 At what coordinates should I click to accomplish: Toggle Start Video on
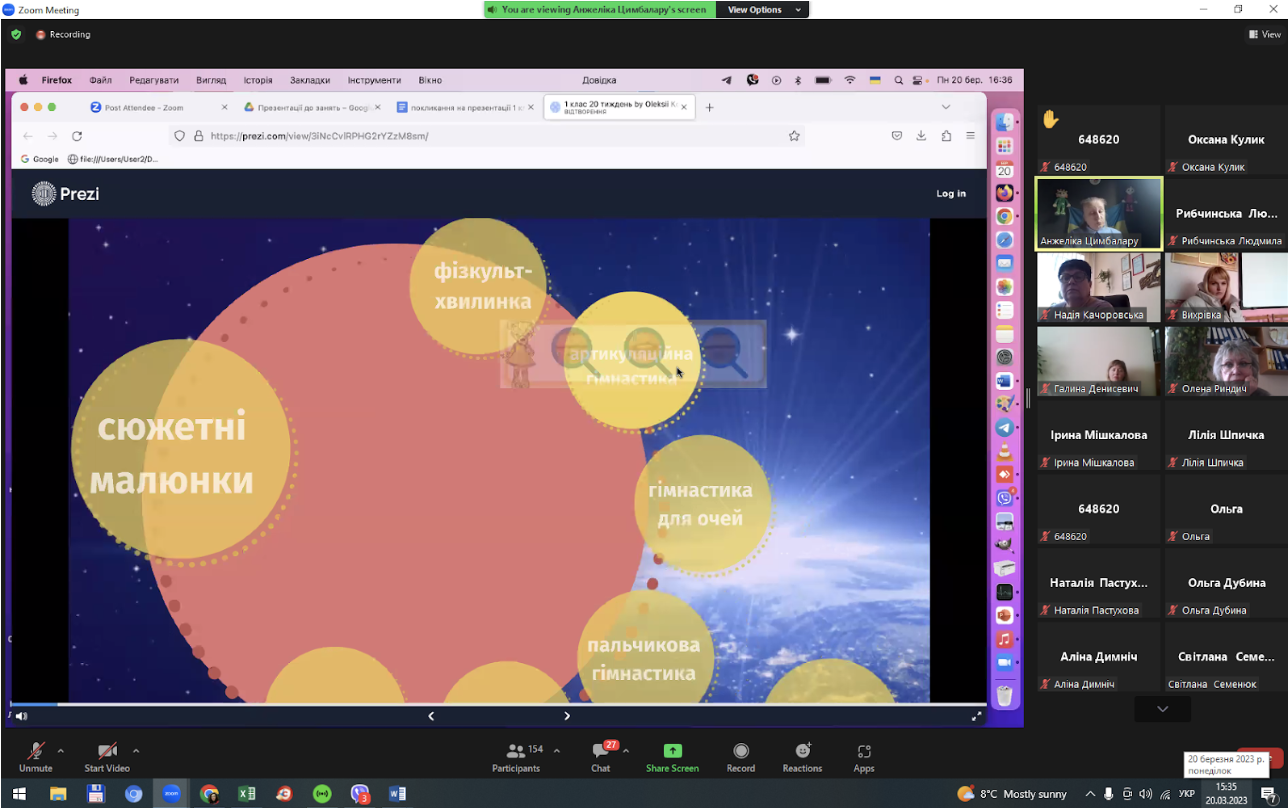(x=107, y=757)
